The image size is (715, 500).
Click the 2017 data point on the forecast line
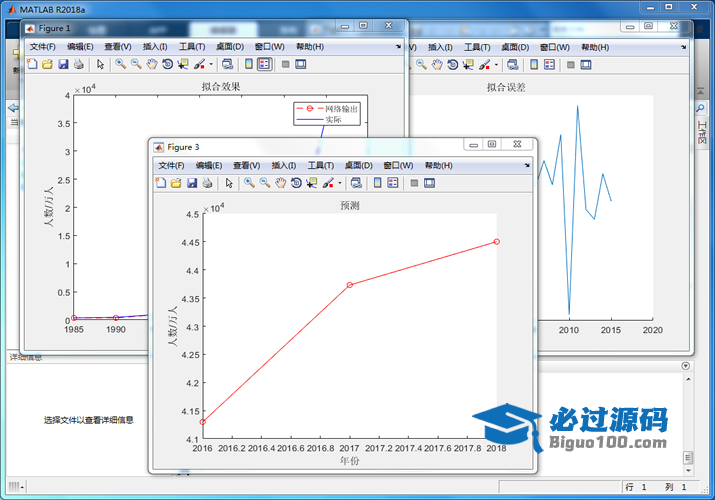(349, 285)
